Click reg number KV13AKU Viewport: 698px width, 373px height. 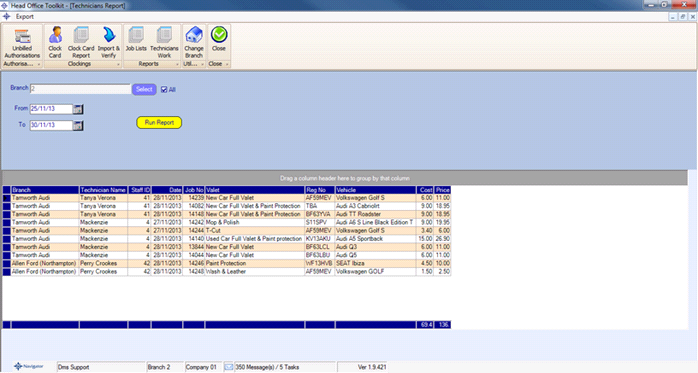point(320,239)
